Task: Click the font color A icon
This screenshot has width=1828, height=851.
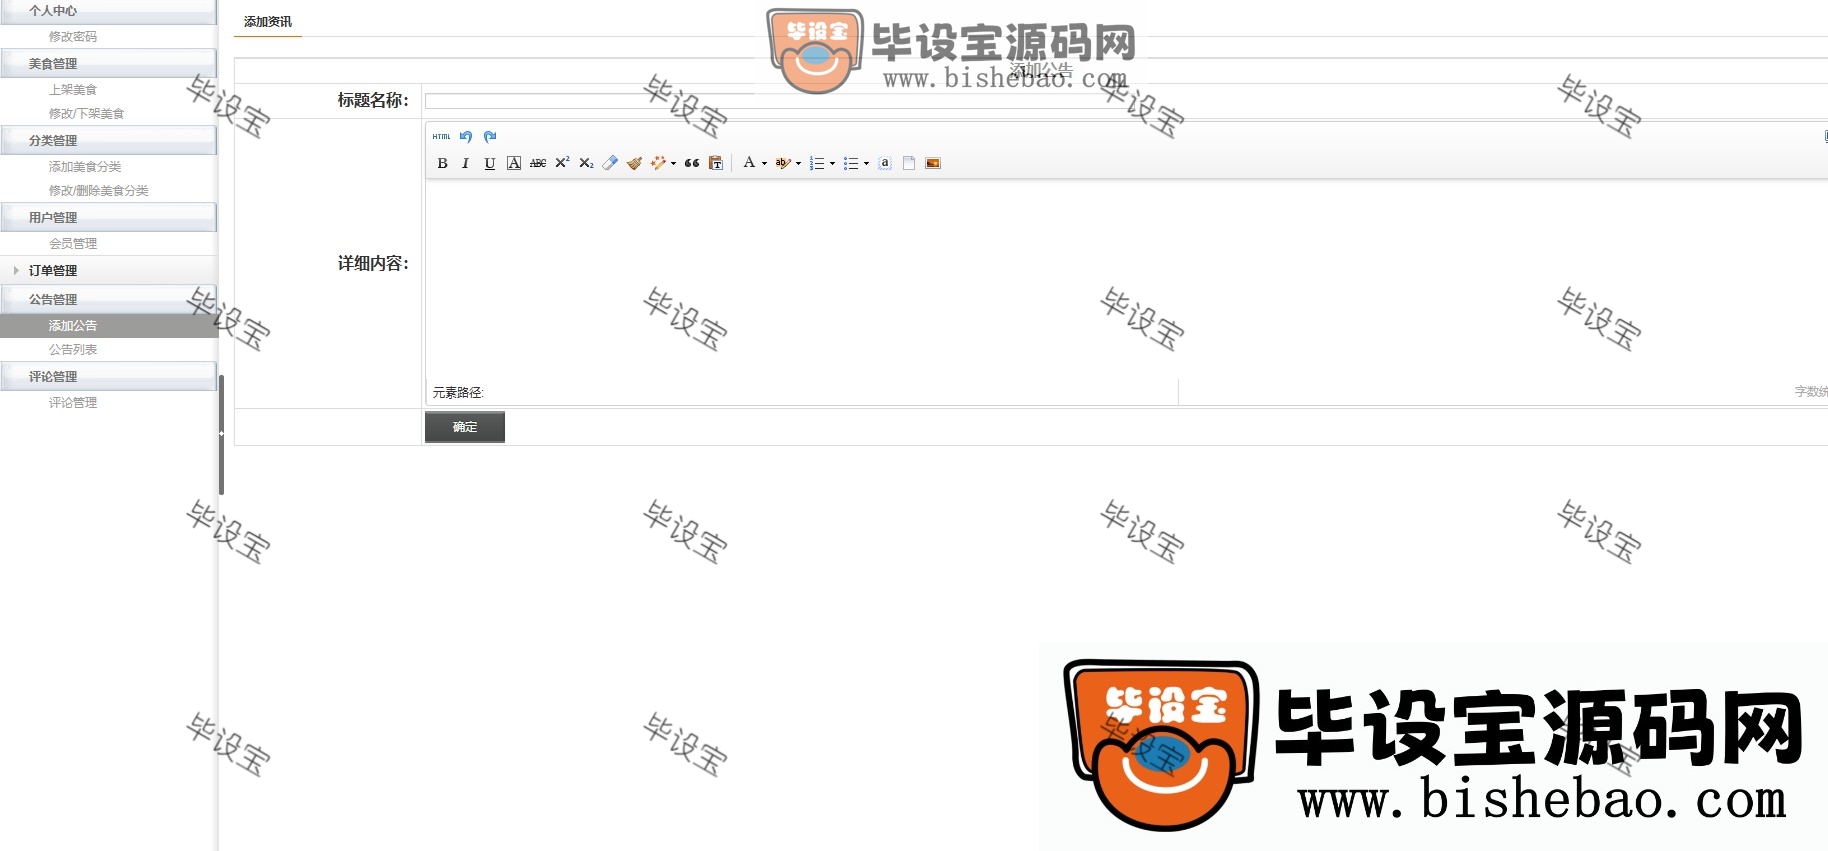Action: 748,163
